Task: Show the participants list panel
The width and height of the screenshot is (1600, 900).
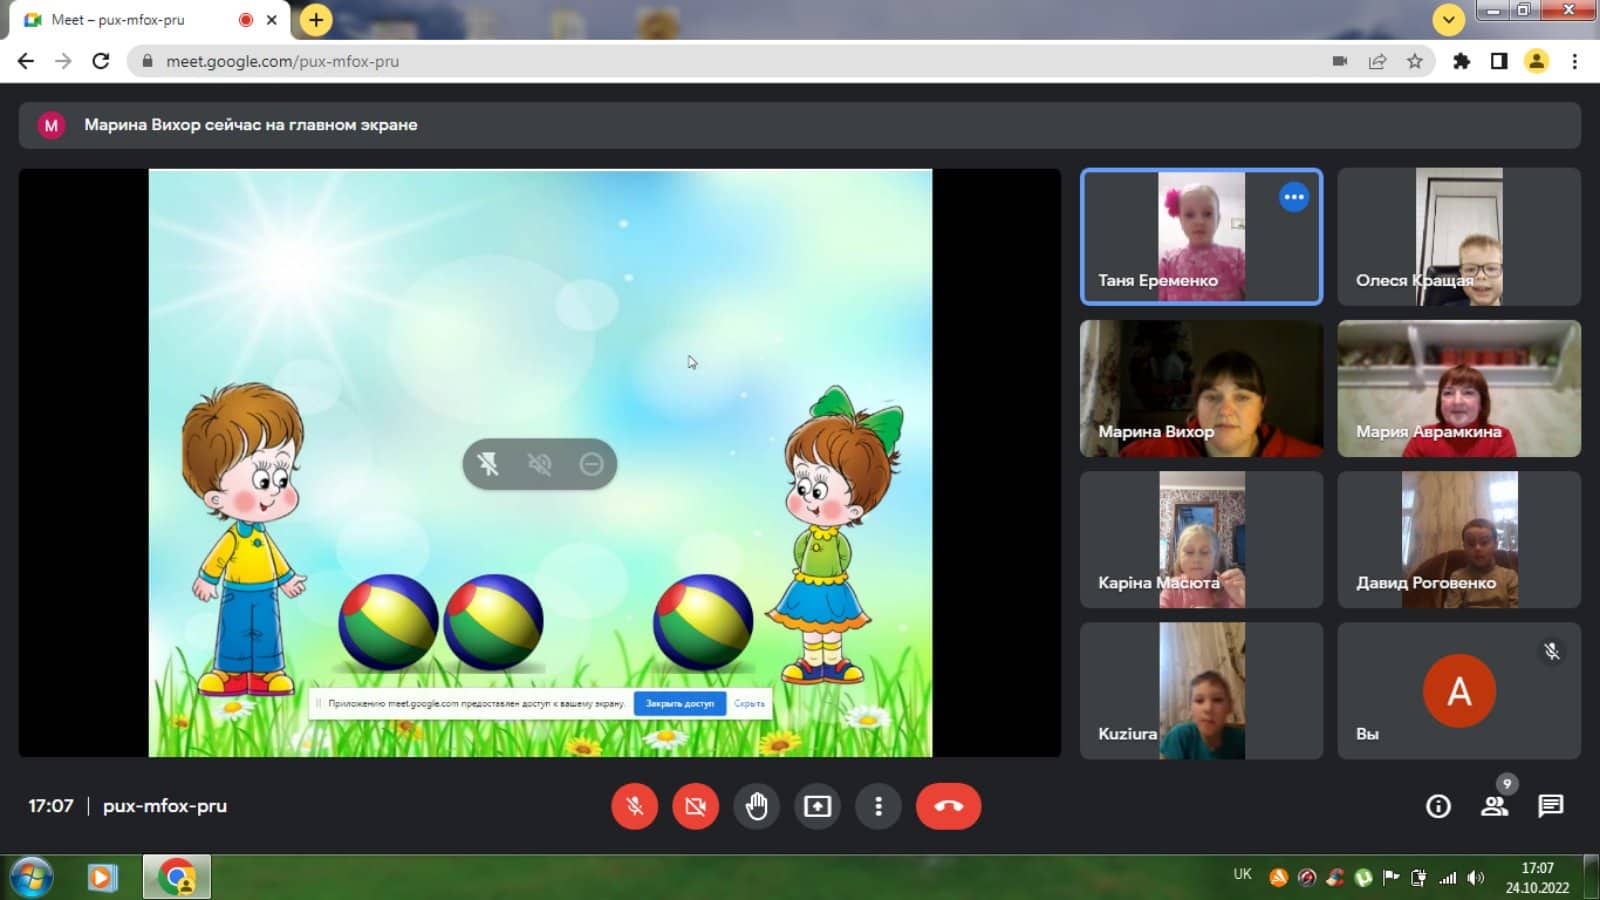Action: pyautogui.click(x=1494, y=806)
